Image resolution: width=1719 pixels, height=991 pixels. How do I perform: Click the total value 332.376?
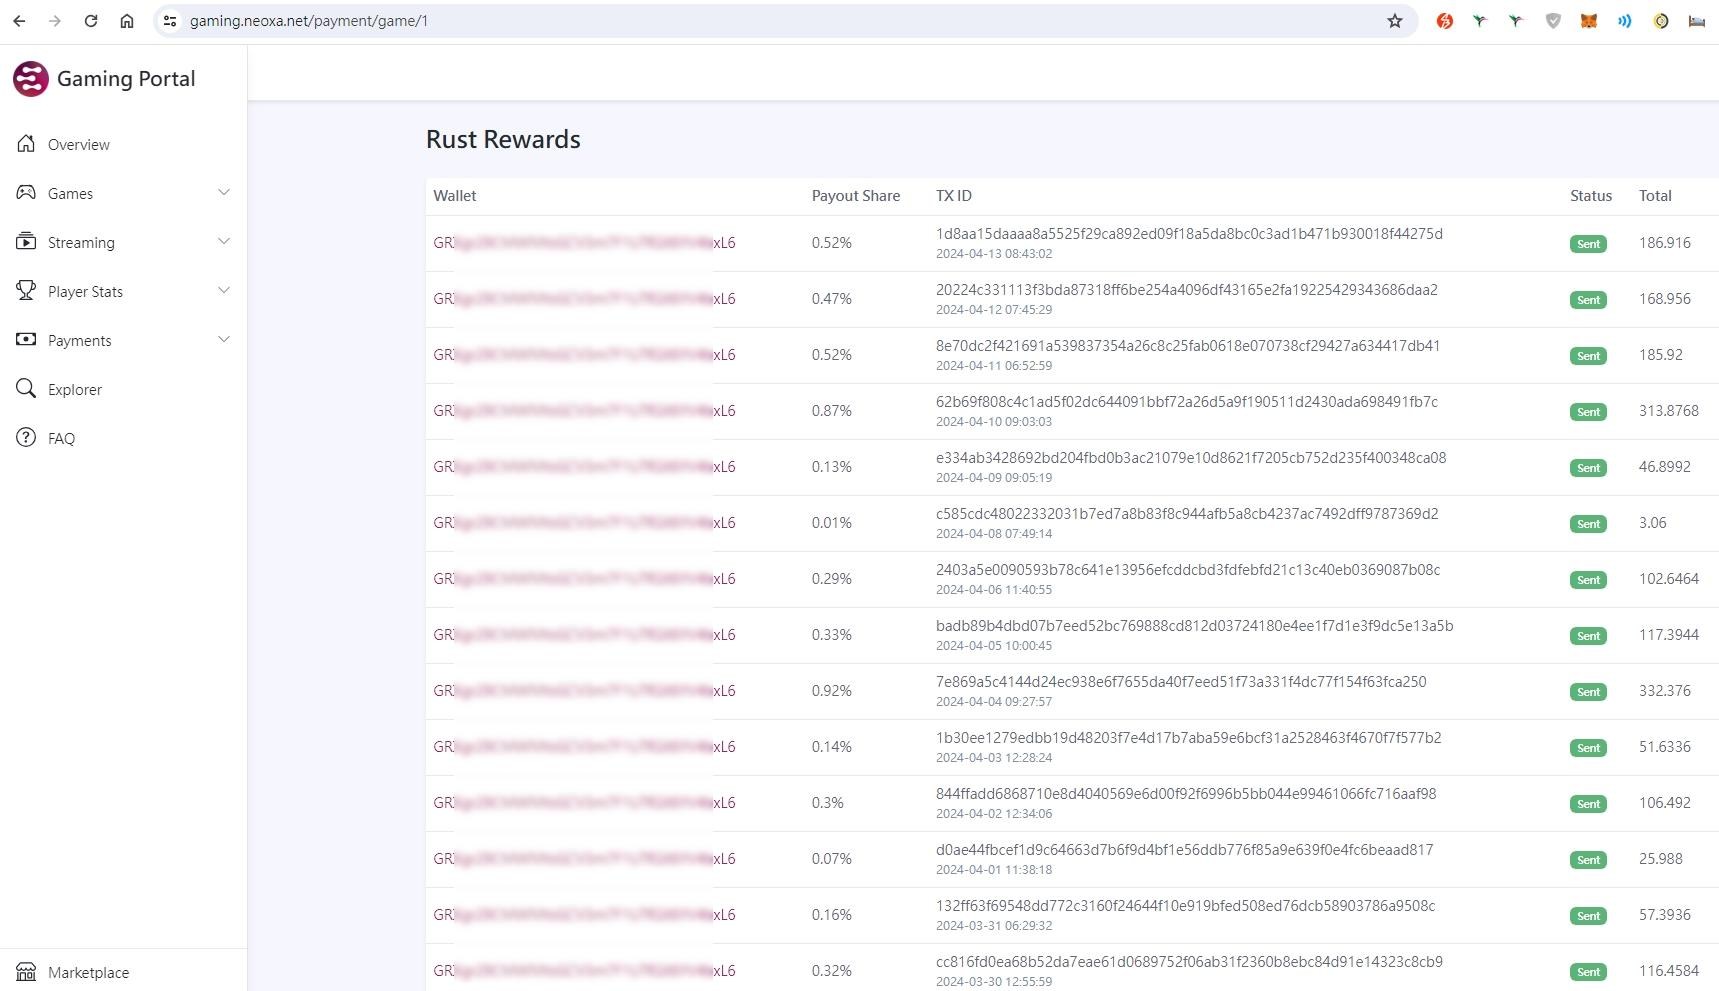pos(1665,691)
